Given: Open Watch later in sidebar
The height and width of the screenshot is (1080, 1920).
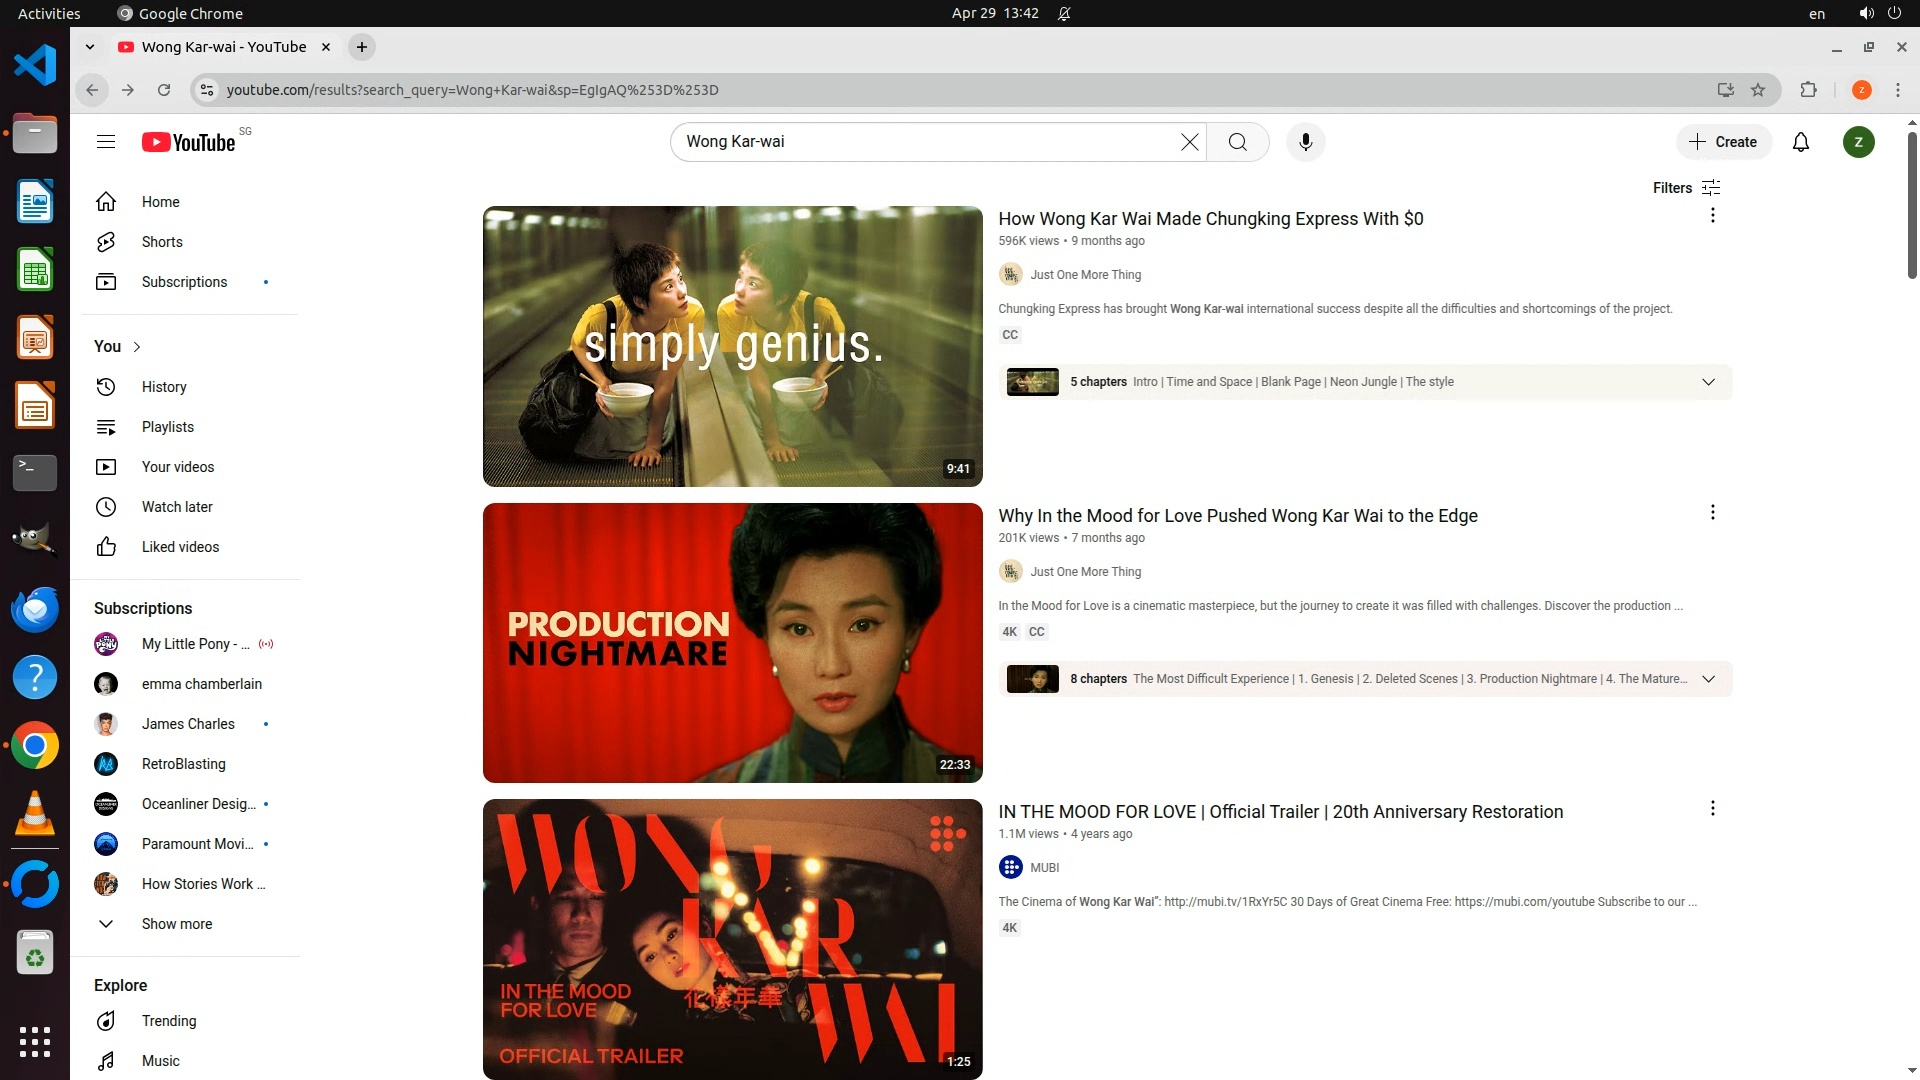Looking at the screenshot, I should [177, 507].
